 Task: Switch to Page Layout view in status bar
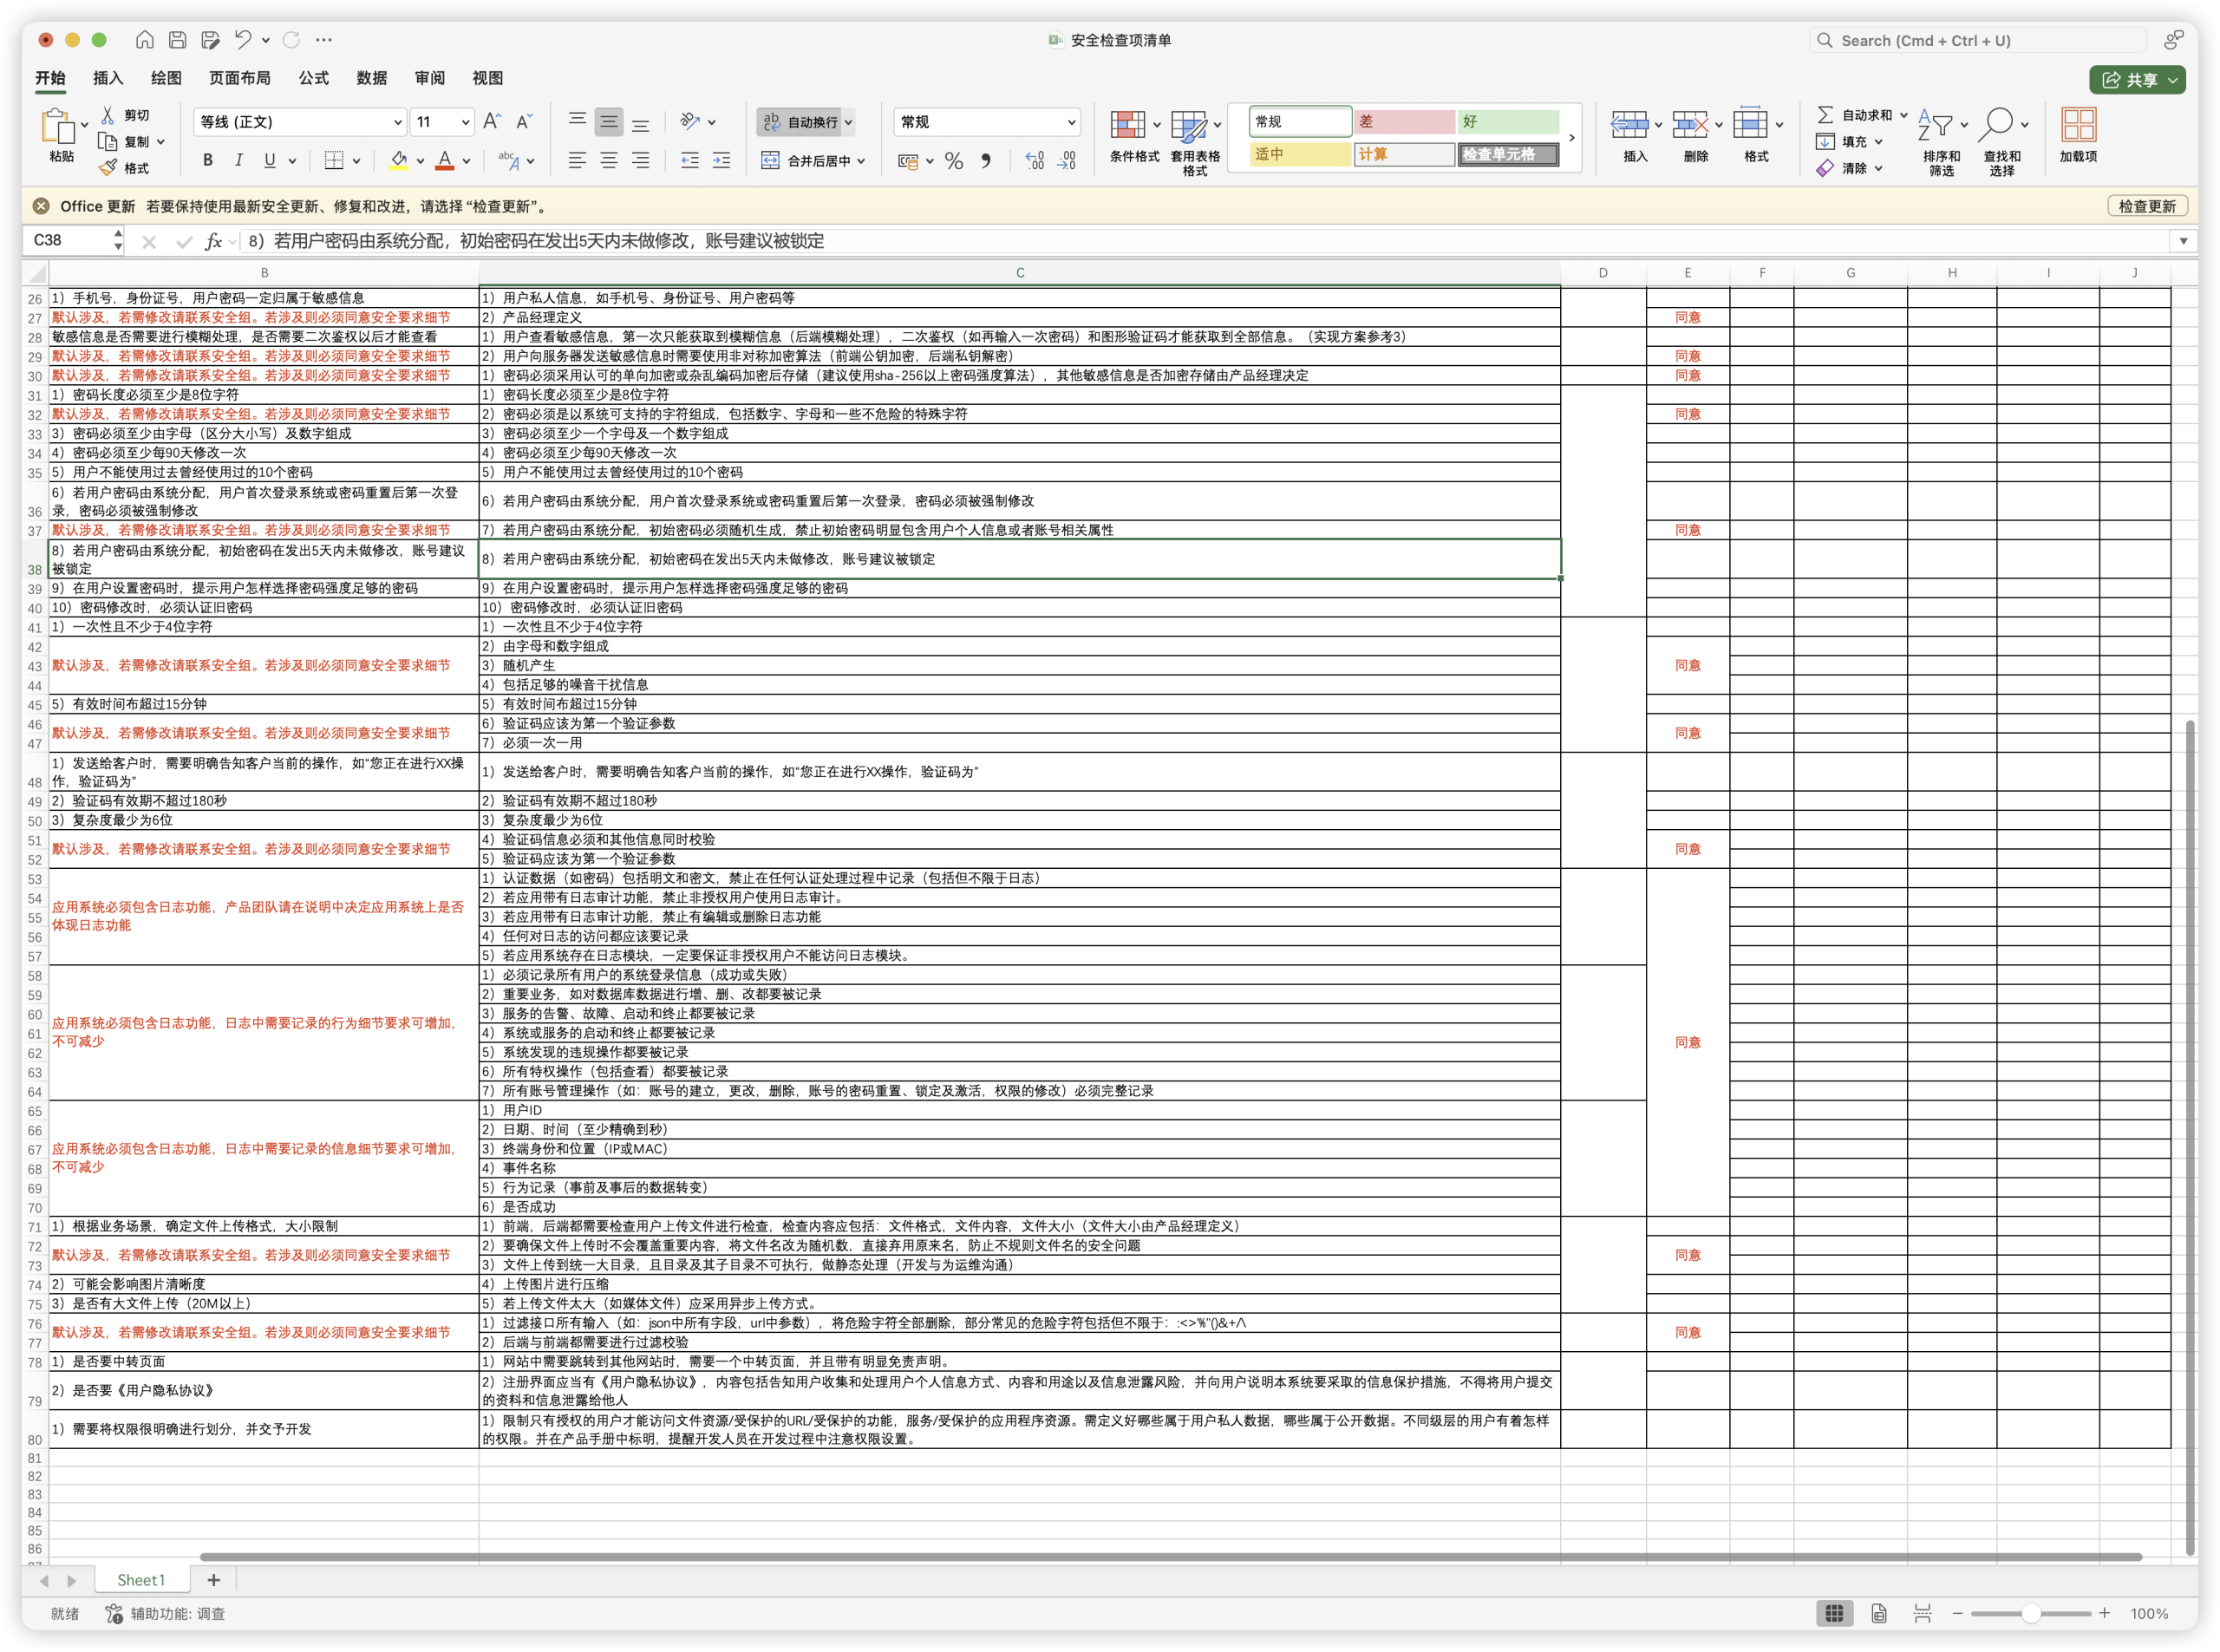coord(1879,1613)
